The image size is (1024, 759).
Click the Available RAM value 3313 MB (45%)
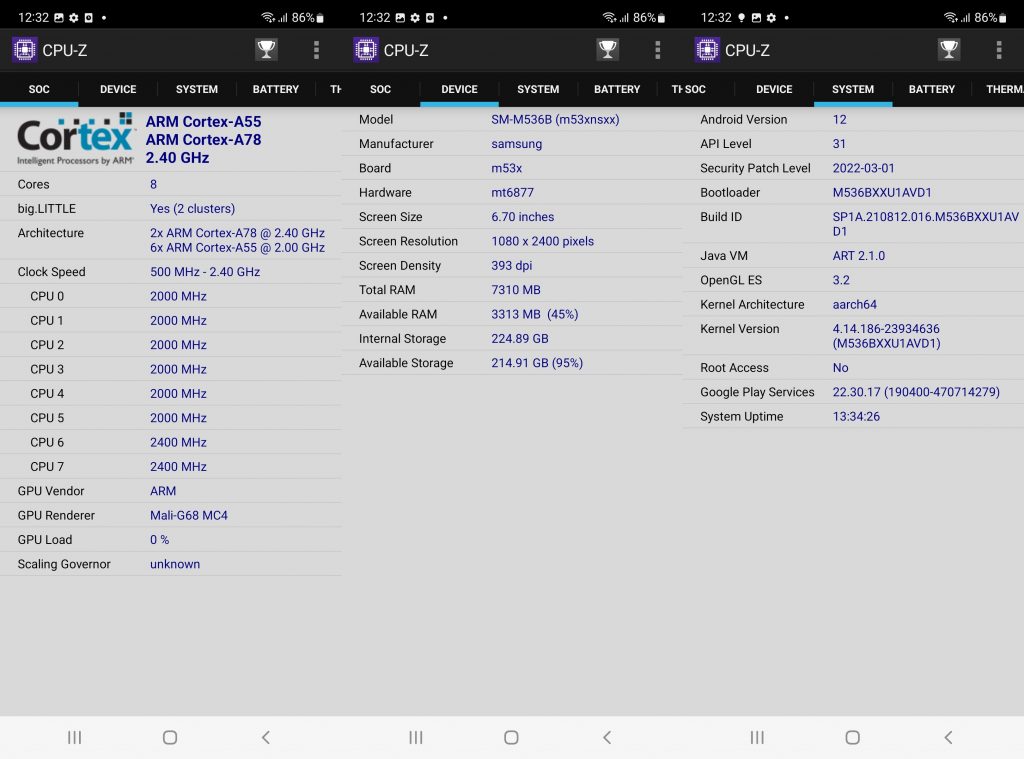tap(535, 314)
